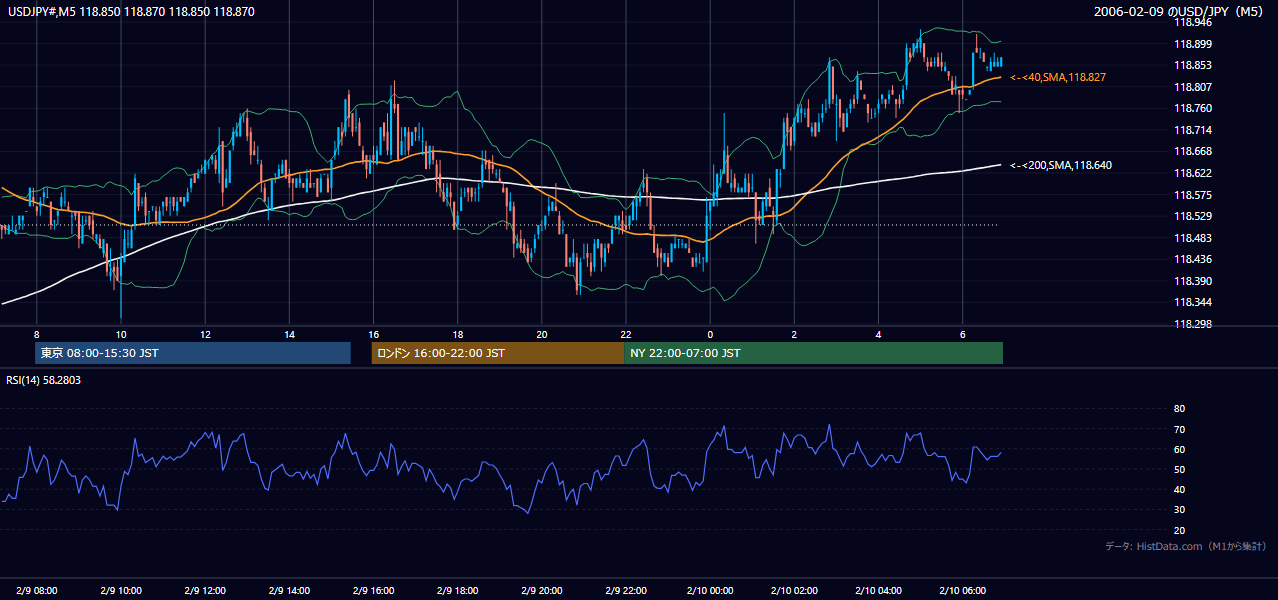Click the 2/9 20:00 bottom time label

pyautogui.click(x=541, y=590)
